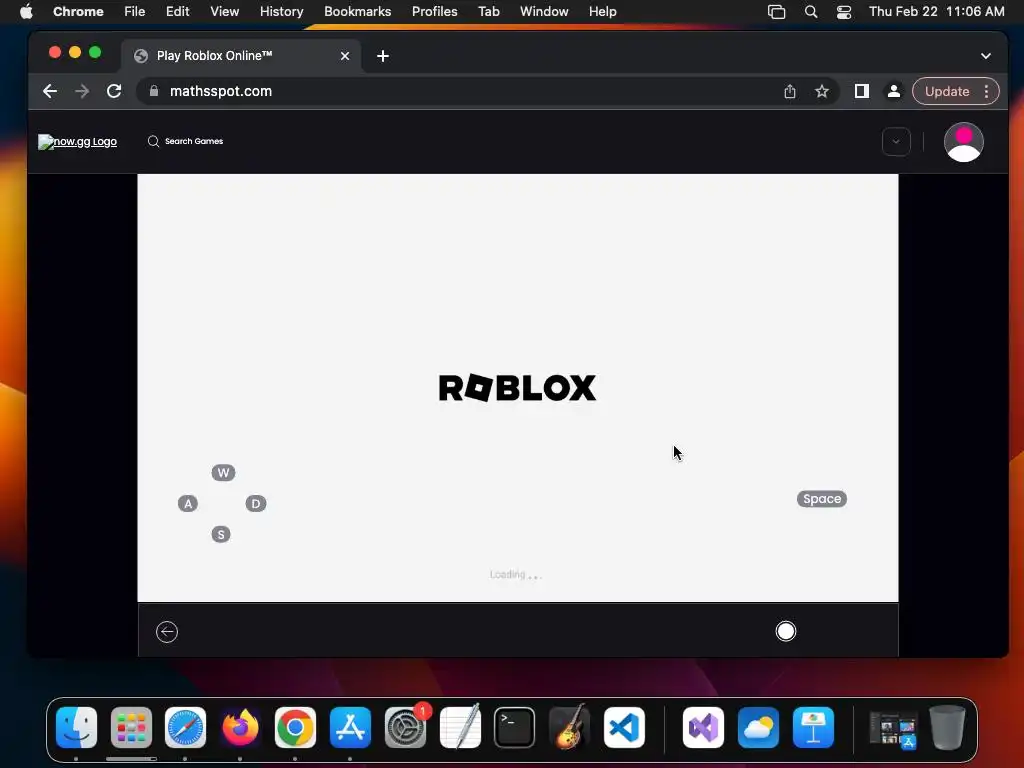Open the user avatar in header
Screen dimensions: 1024x768
[963, 142]
